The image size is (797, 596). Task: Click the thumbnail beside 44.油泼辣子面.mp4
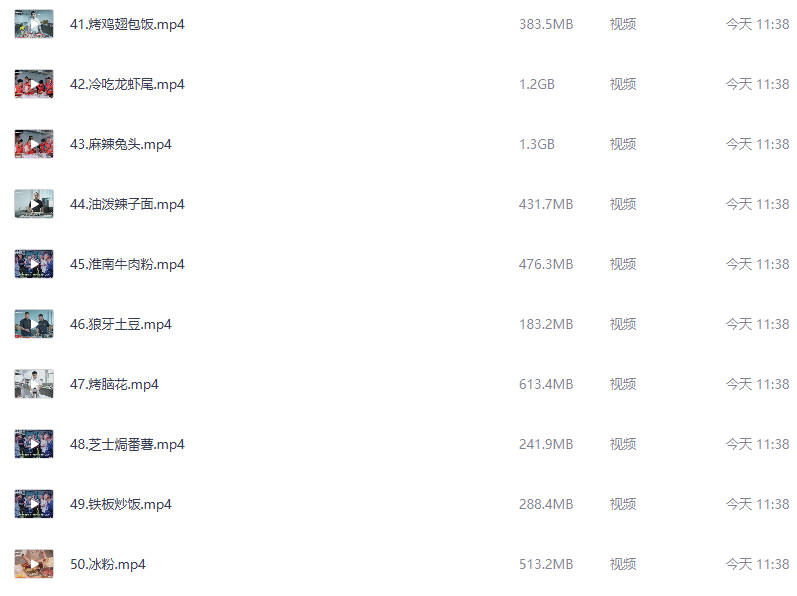34,204
